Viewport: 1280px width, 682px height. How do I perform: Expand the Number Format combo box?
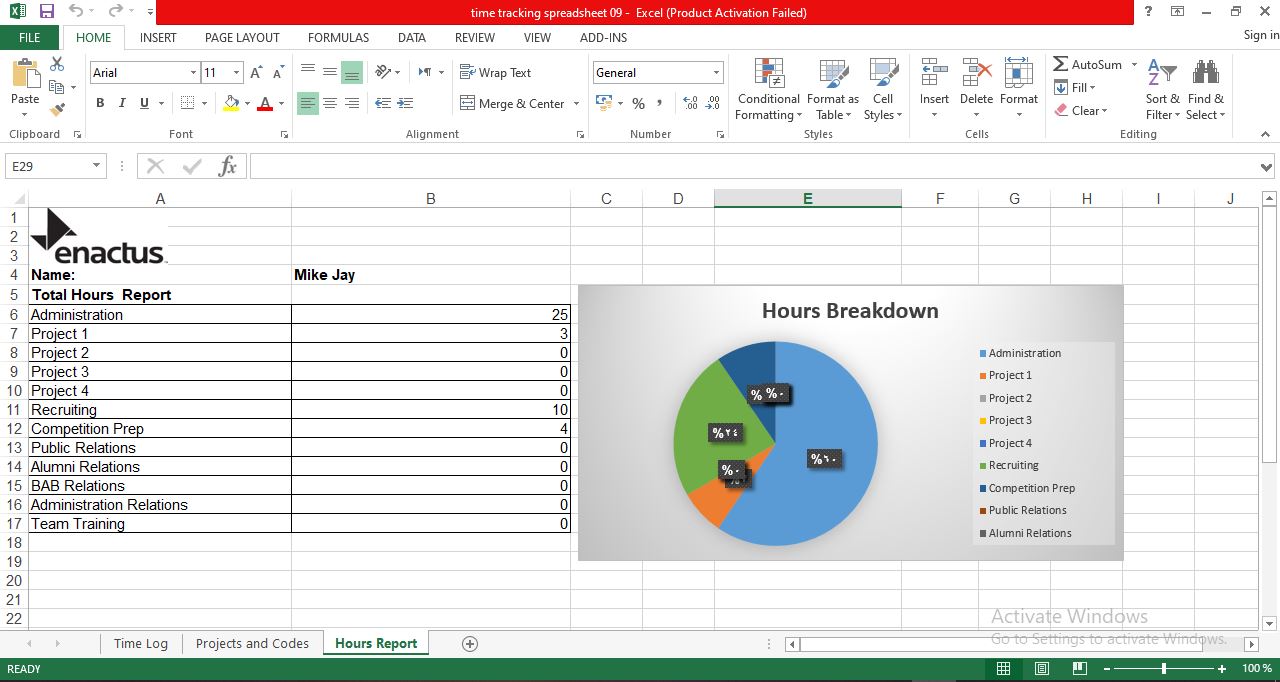point(716,72)
